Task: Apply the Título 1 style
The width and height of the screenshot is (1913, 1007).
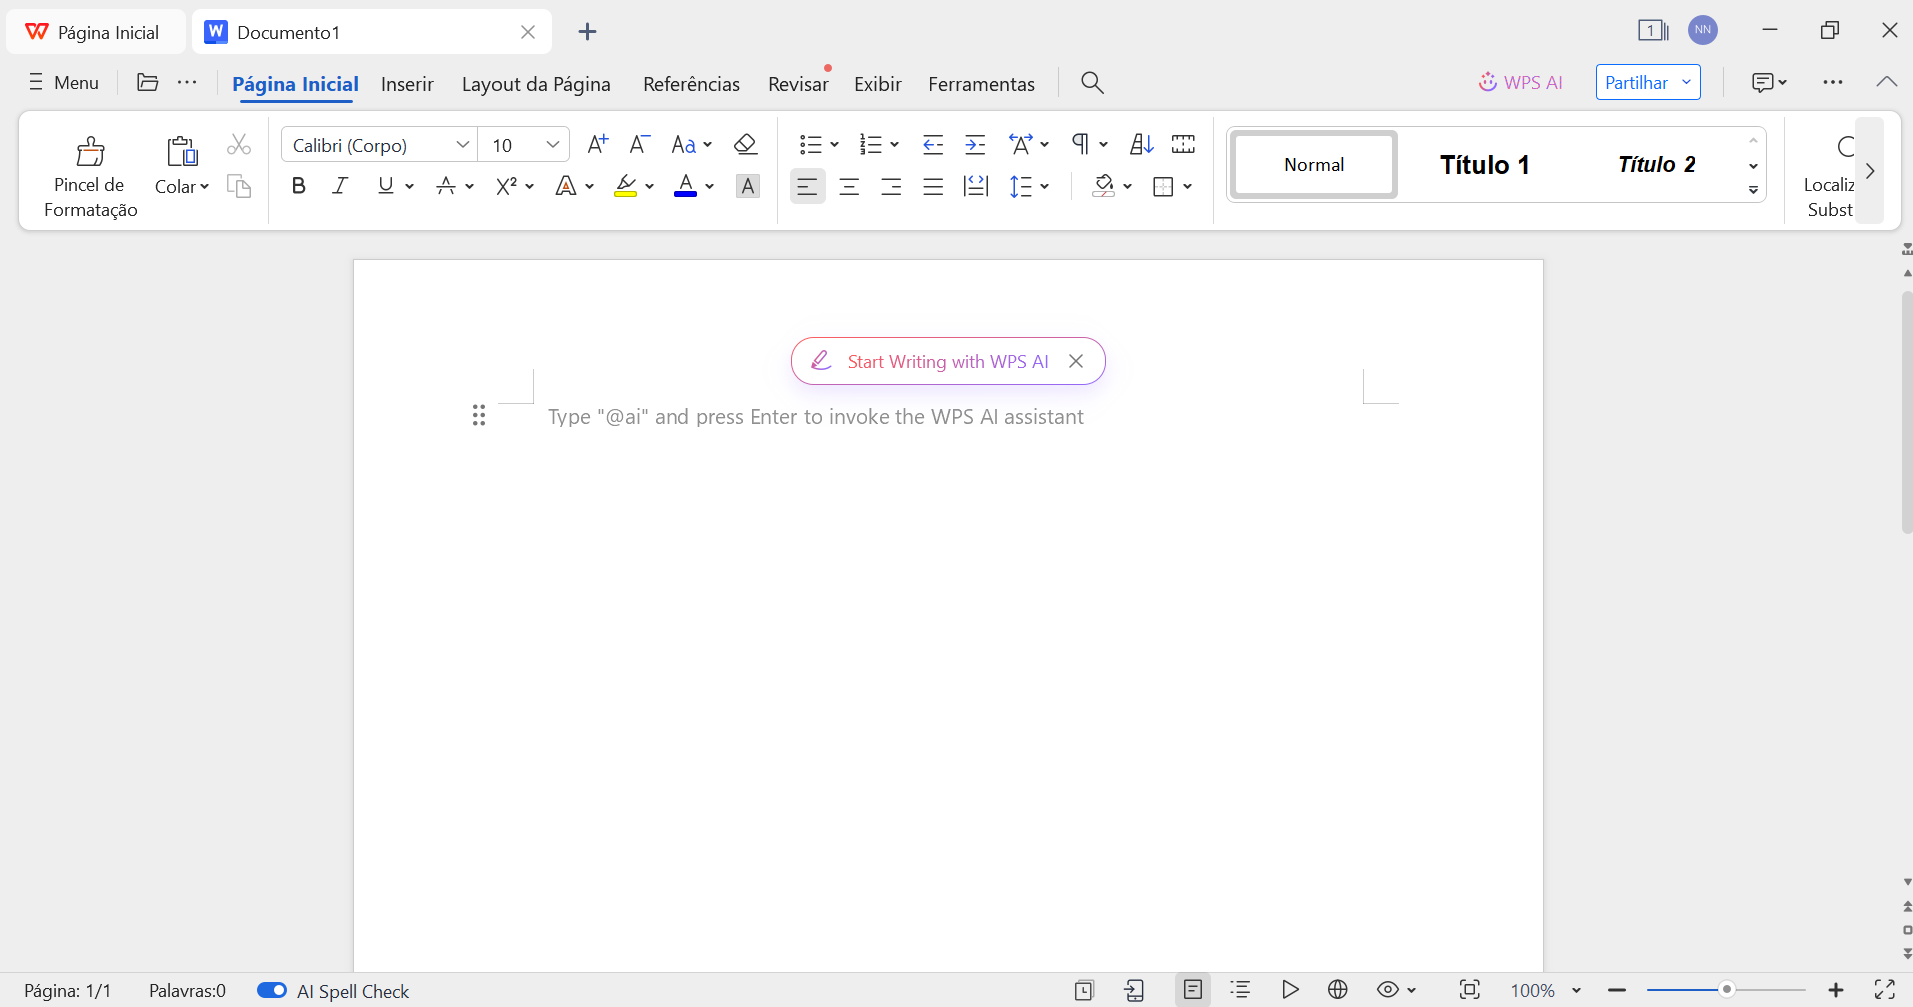Action: [1484, 164]
